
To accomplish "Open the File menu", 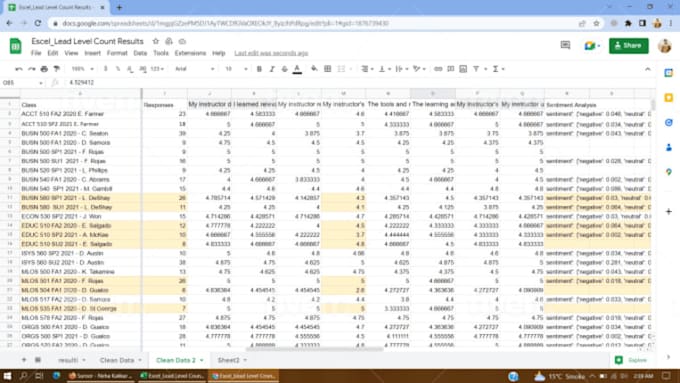I will click(36, 53).
